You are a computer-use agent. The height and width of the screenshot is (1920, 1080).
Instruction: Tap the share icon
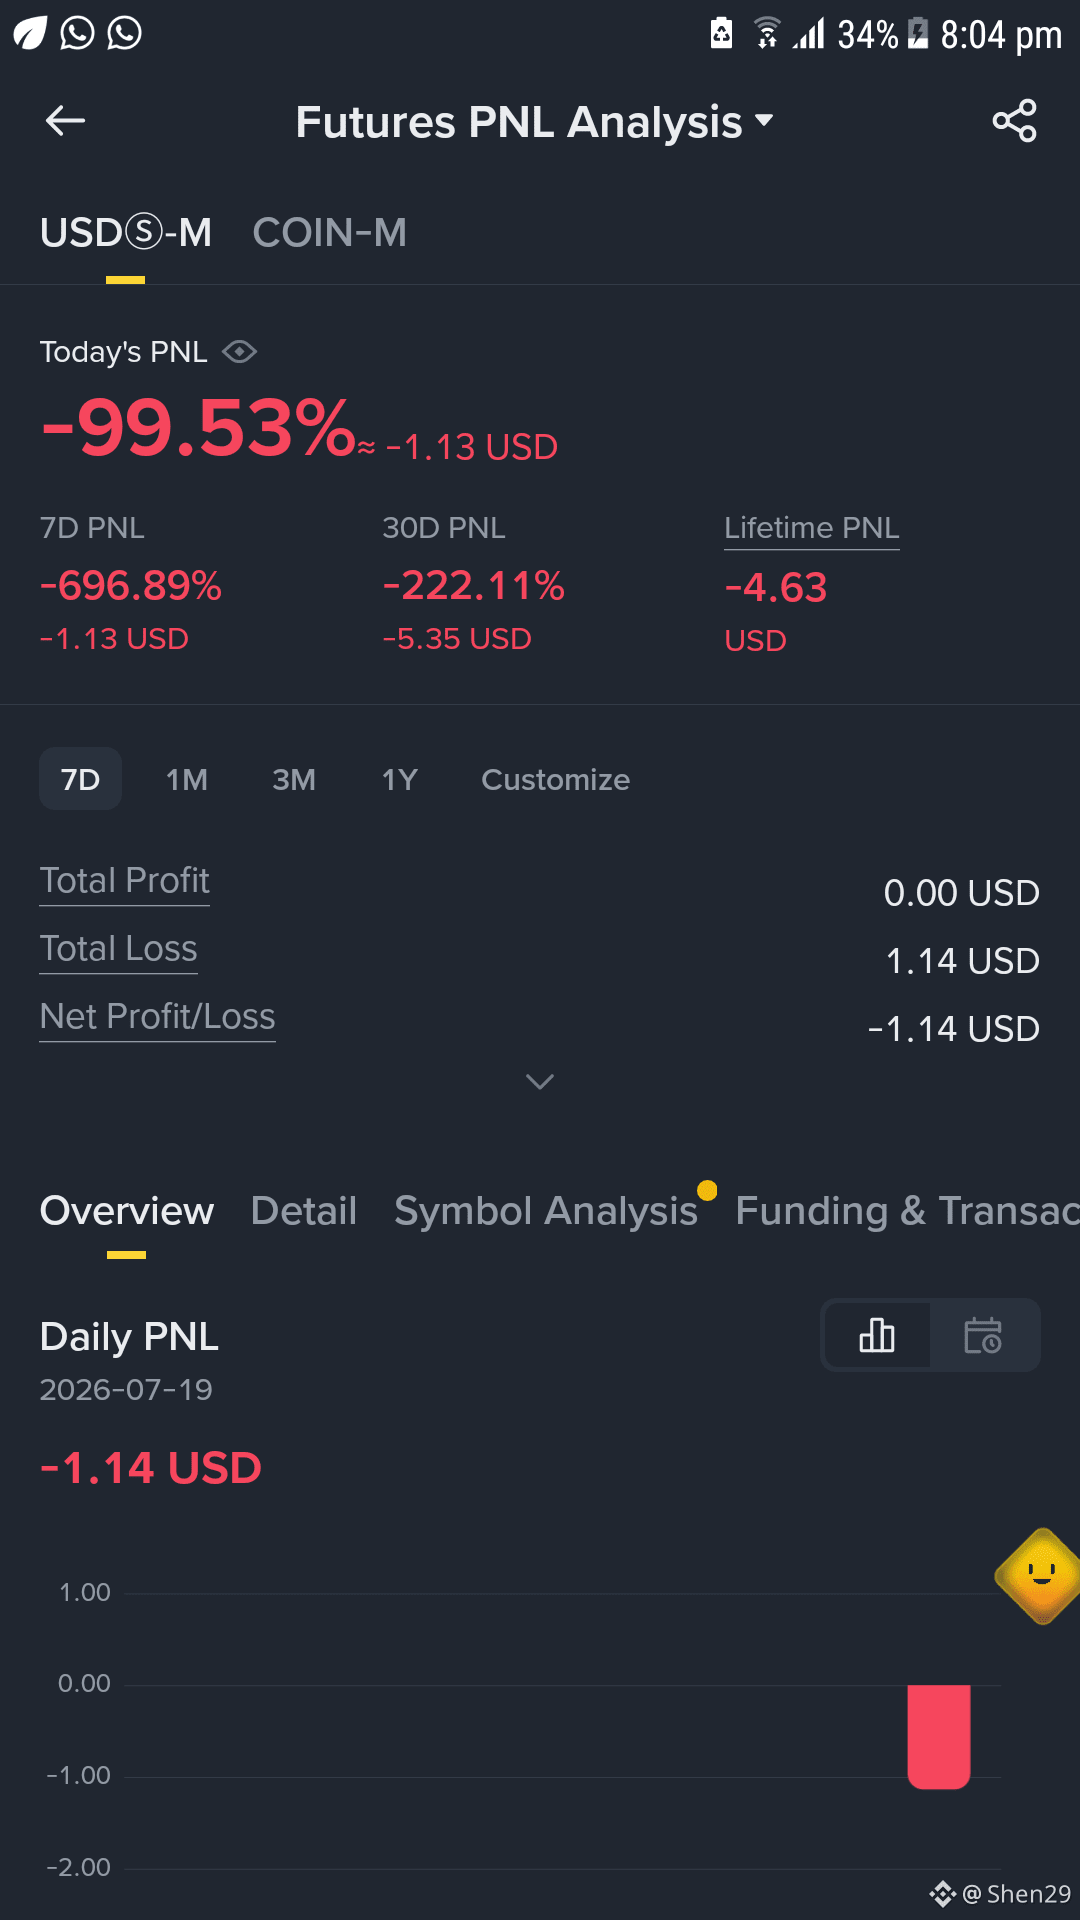point(1014,121)
